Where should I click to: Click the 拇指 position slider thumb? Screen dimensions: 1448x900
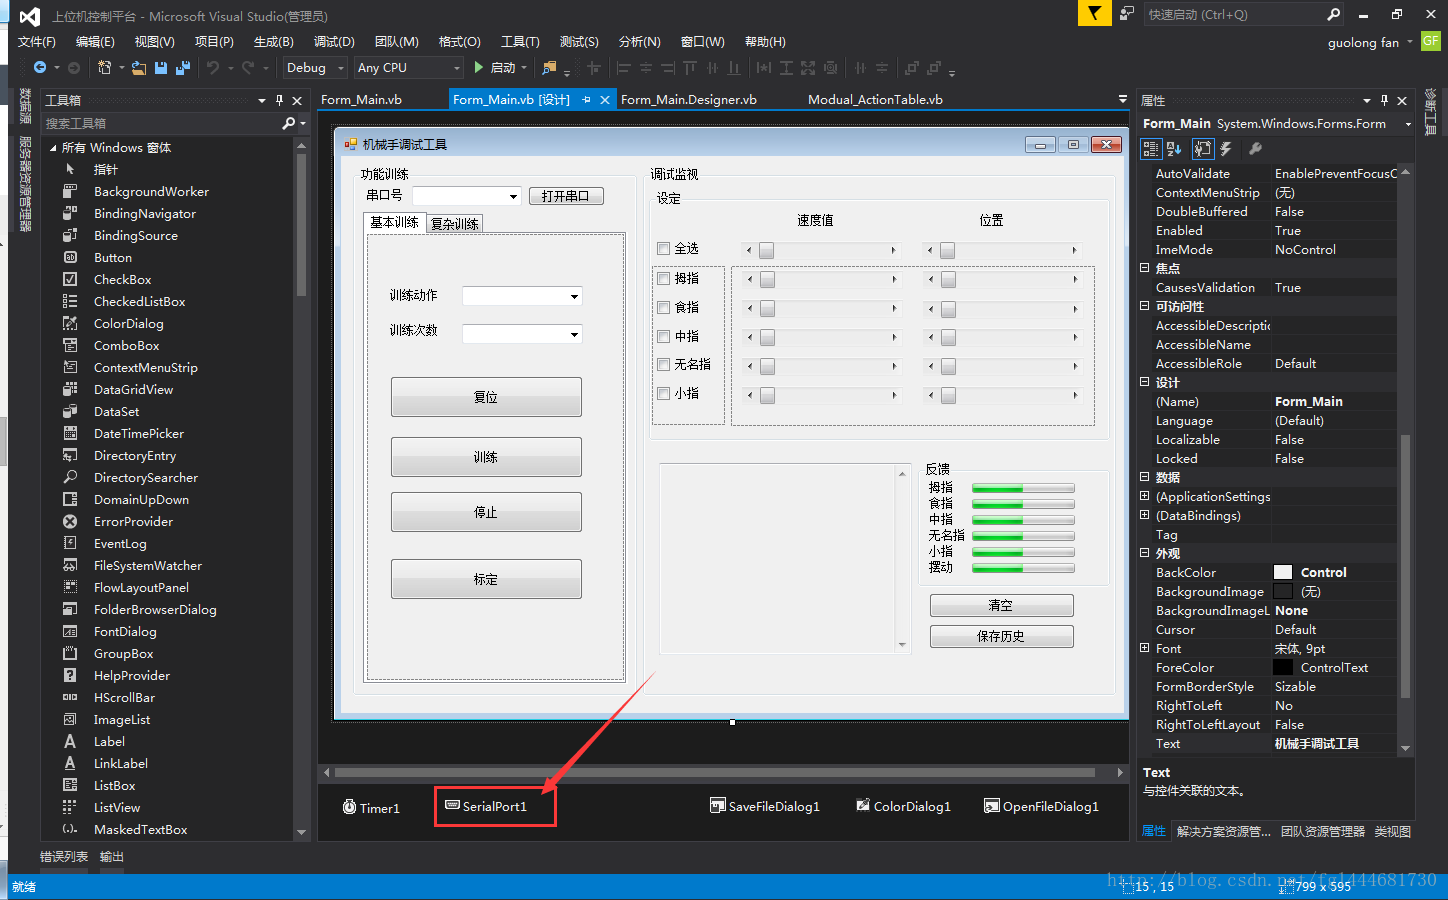pos(948,280)
